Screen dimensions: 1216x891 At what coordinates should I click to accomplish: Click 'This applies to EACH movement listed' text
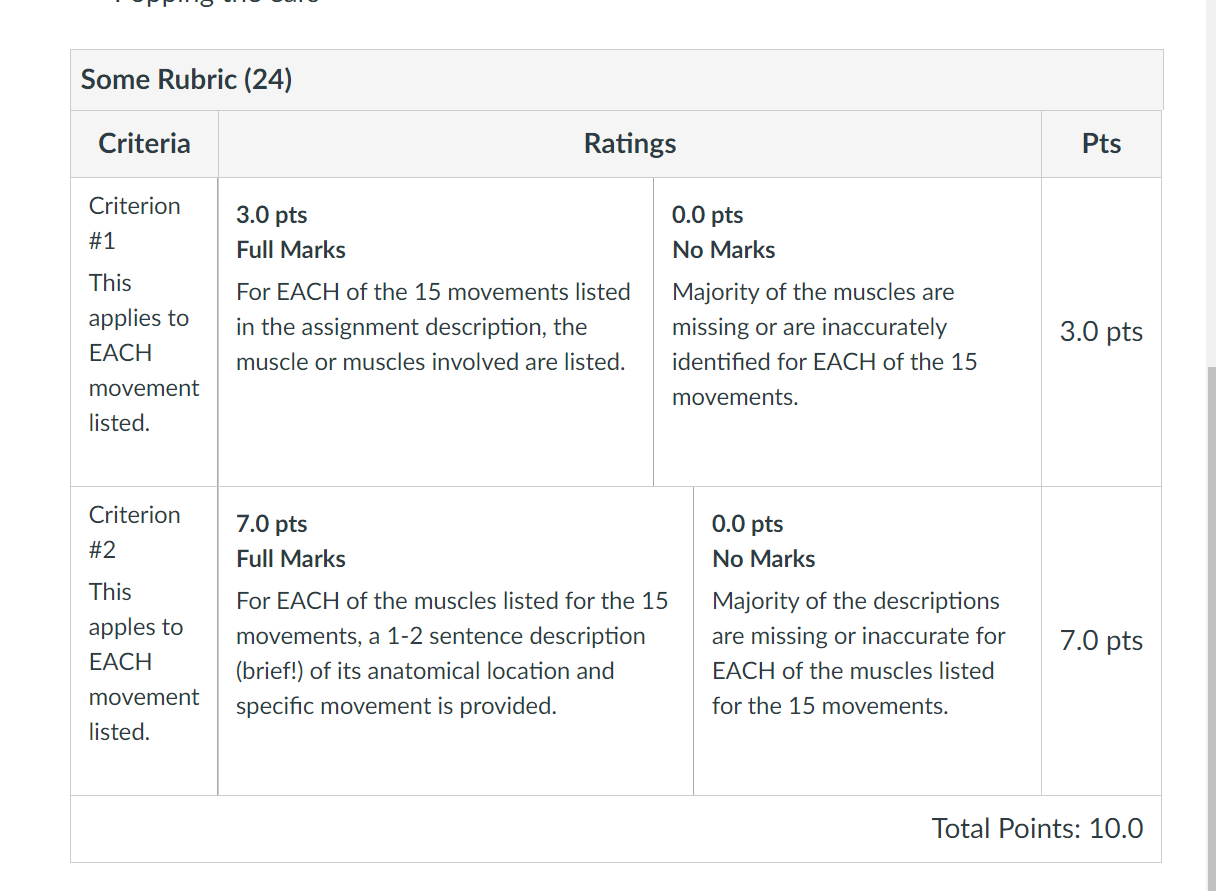coord(144,353)
